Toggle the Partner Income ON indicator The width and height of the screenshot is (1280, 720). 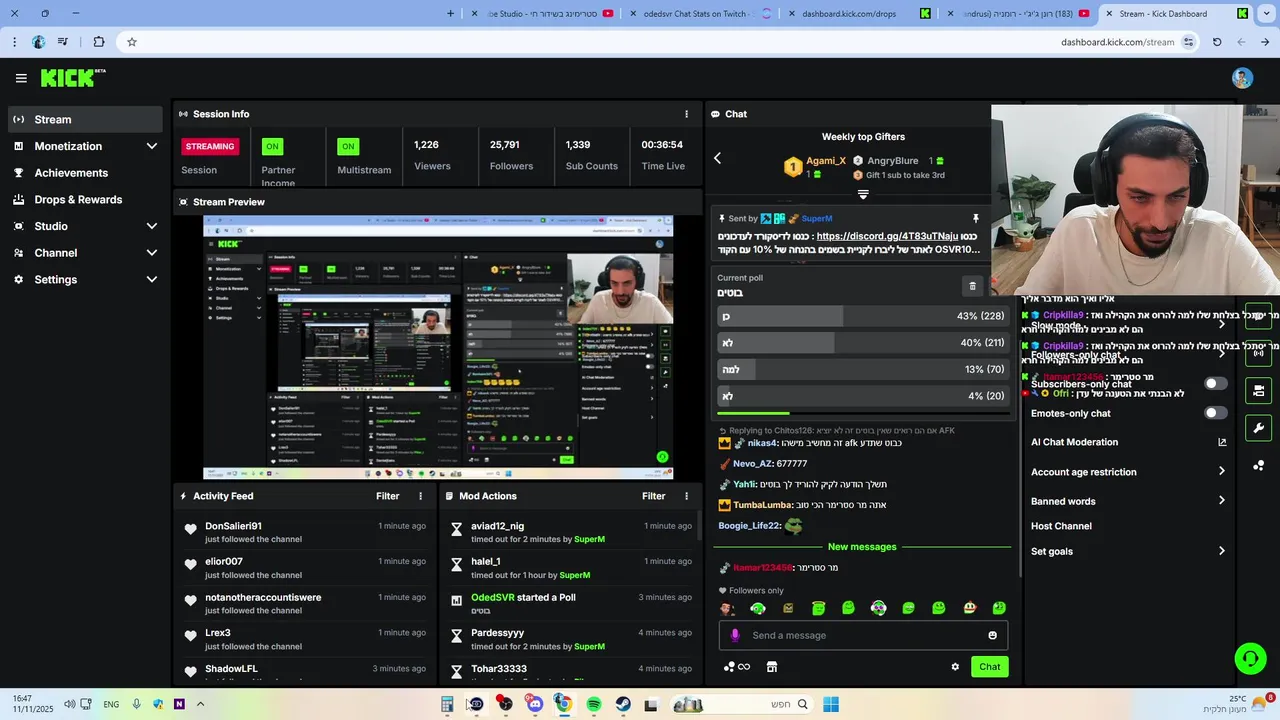click(272, 146)
